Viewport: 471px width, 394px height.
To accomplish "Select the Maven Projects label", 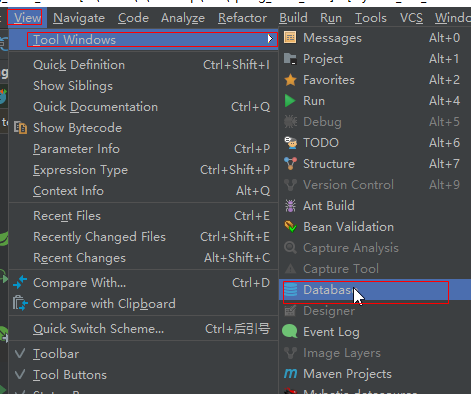I will (x=347, y=374).
